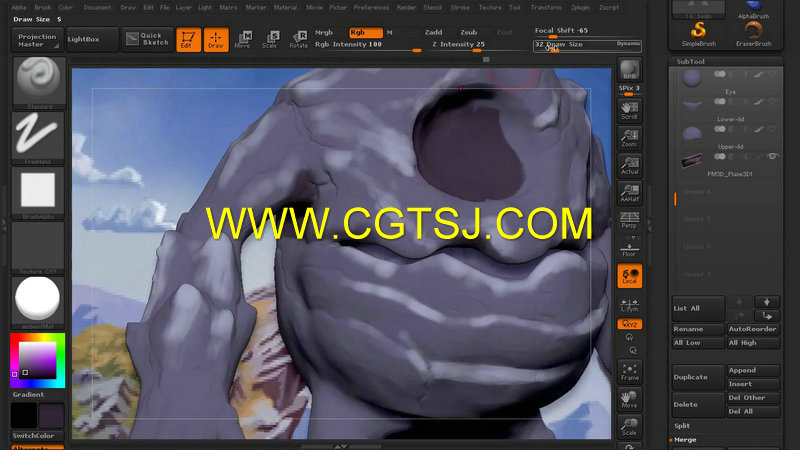Screen dimensions: 800x450
Task: Open the Render menu
Action: 406,8
